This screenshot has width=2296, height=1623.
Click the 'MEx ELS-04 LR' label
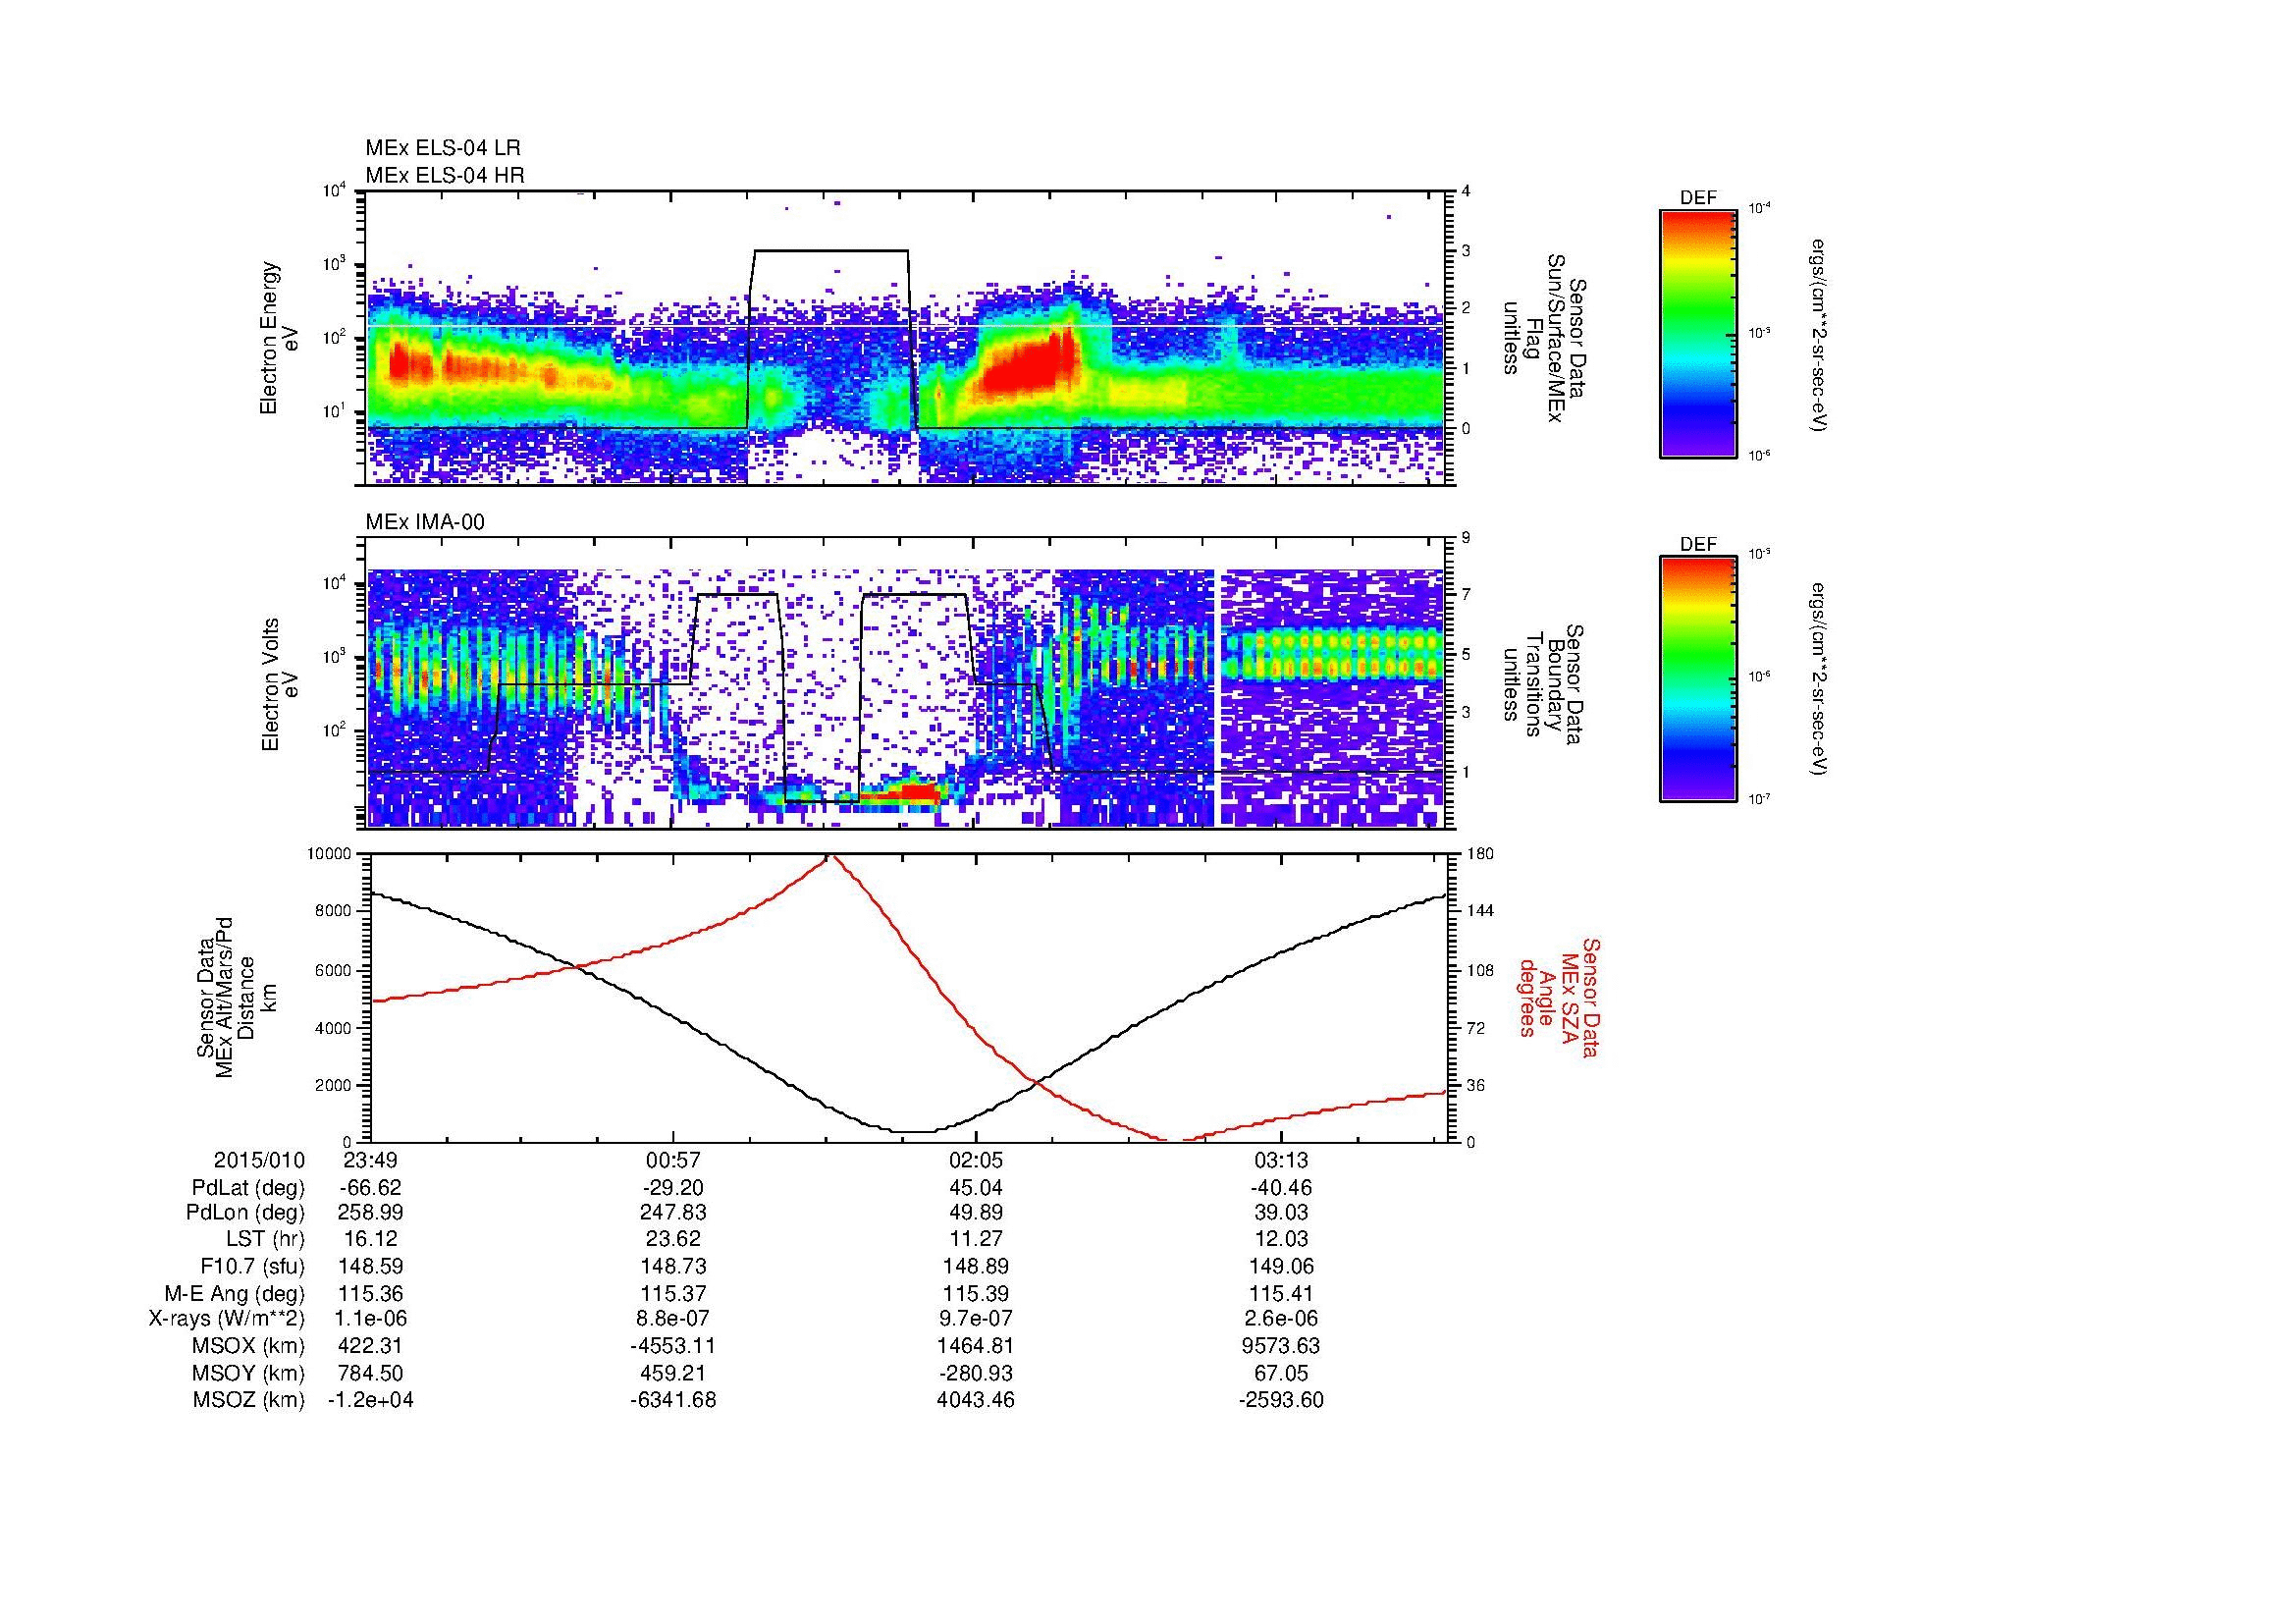click(443, 148)
